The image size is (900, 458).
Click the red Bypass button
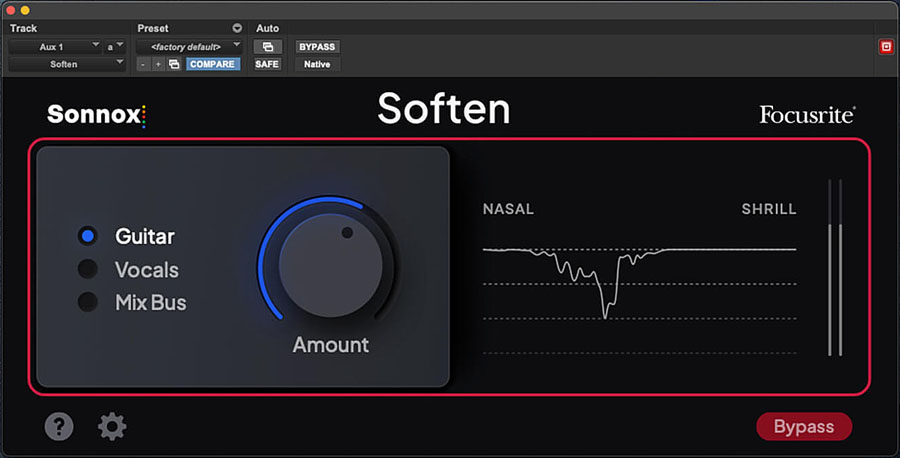pos(804,426)
